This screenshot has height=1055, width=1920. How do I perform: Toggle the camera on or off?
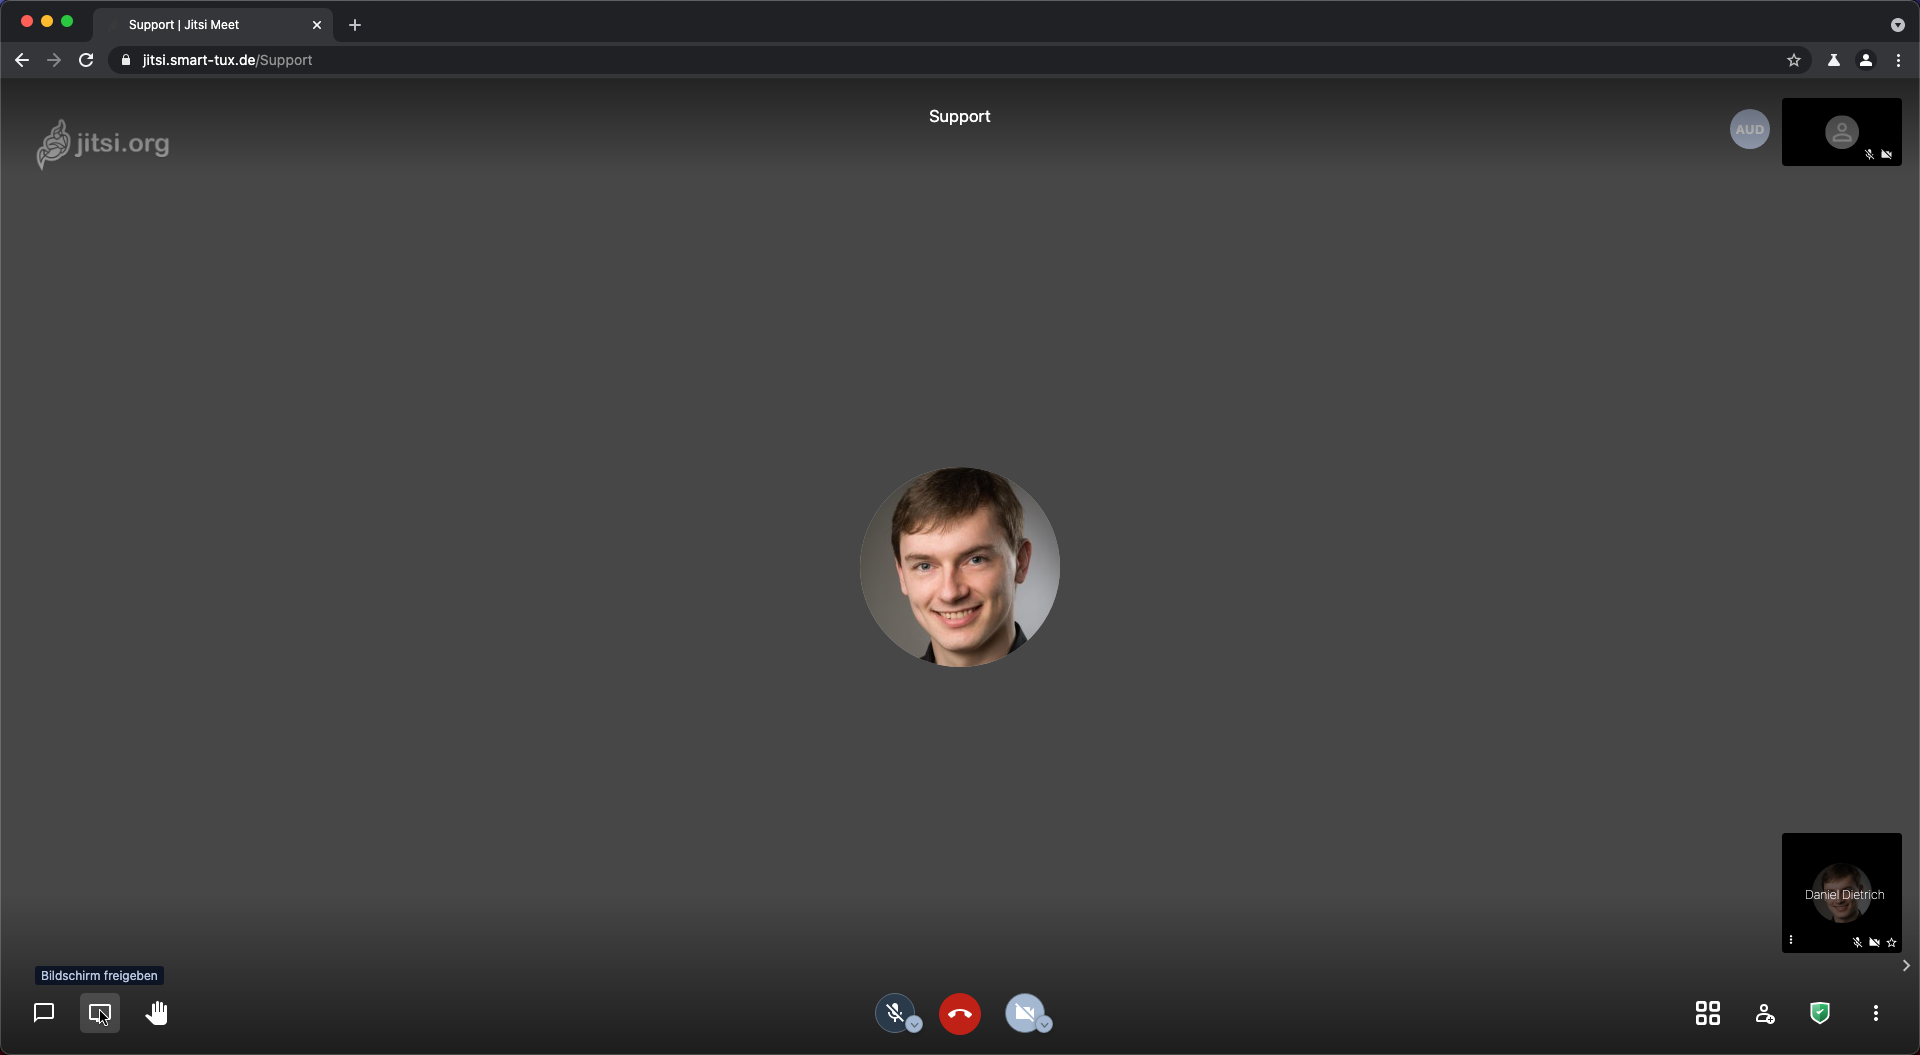pyautogui.click(x=1024, y=1013)
